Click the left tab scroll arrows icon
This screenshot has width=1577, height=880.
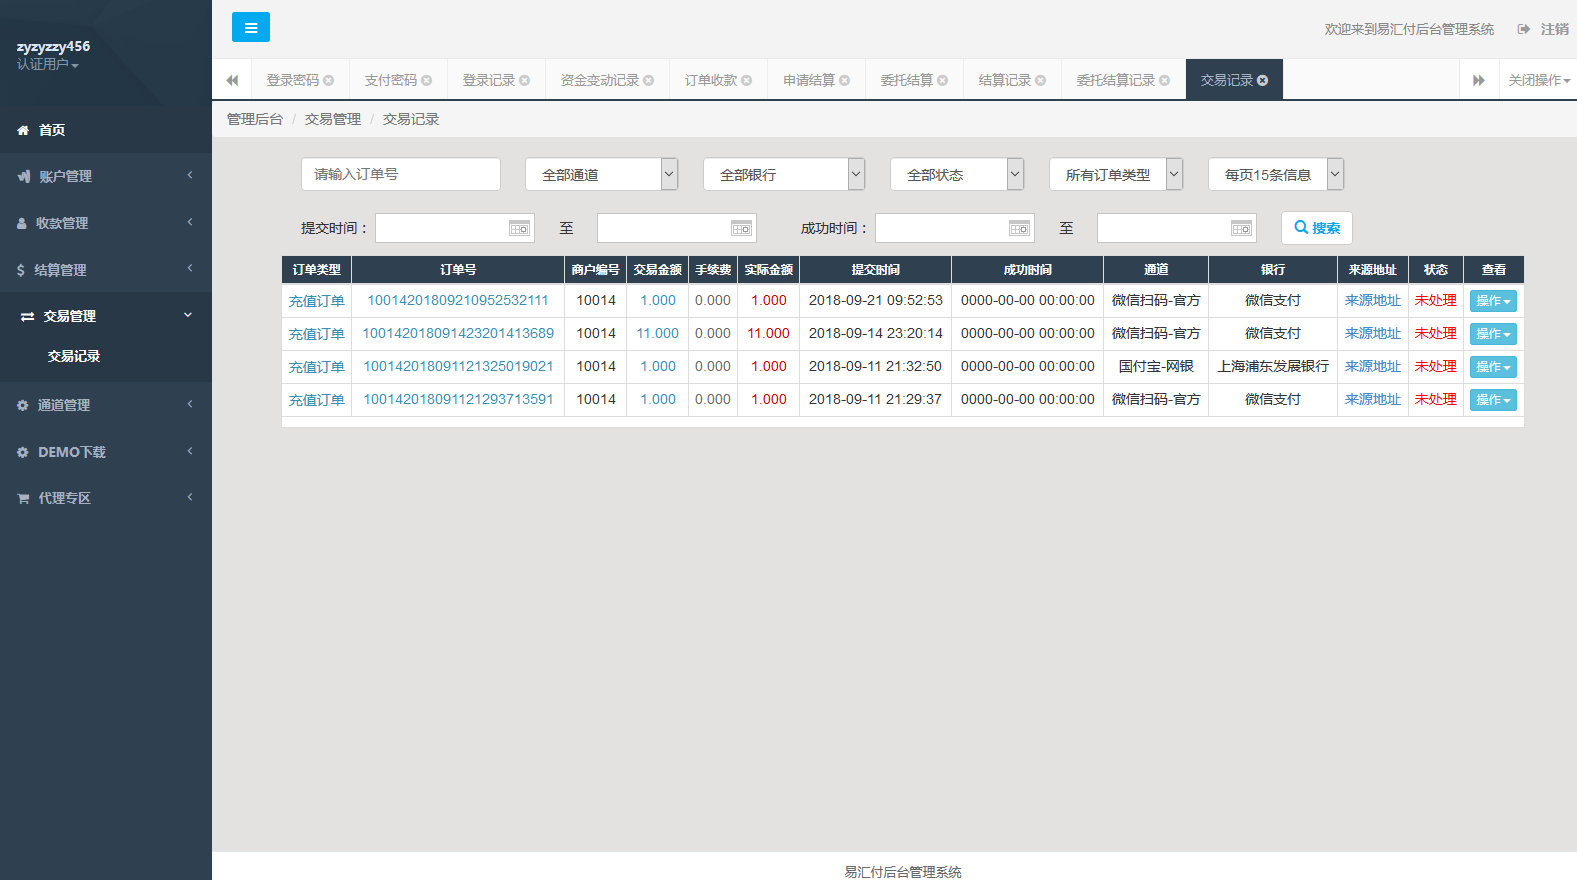[x=232, y=80]
